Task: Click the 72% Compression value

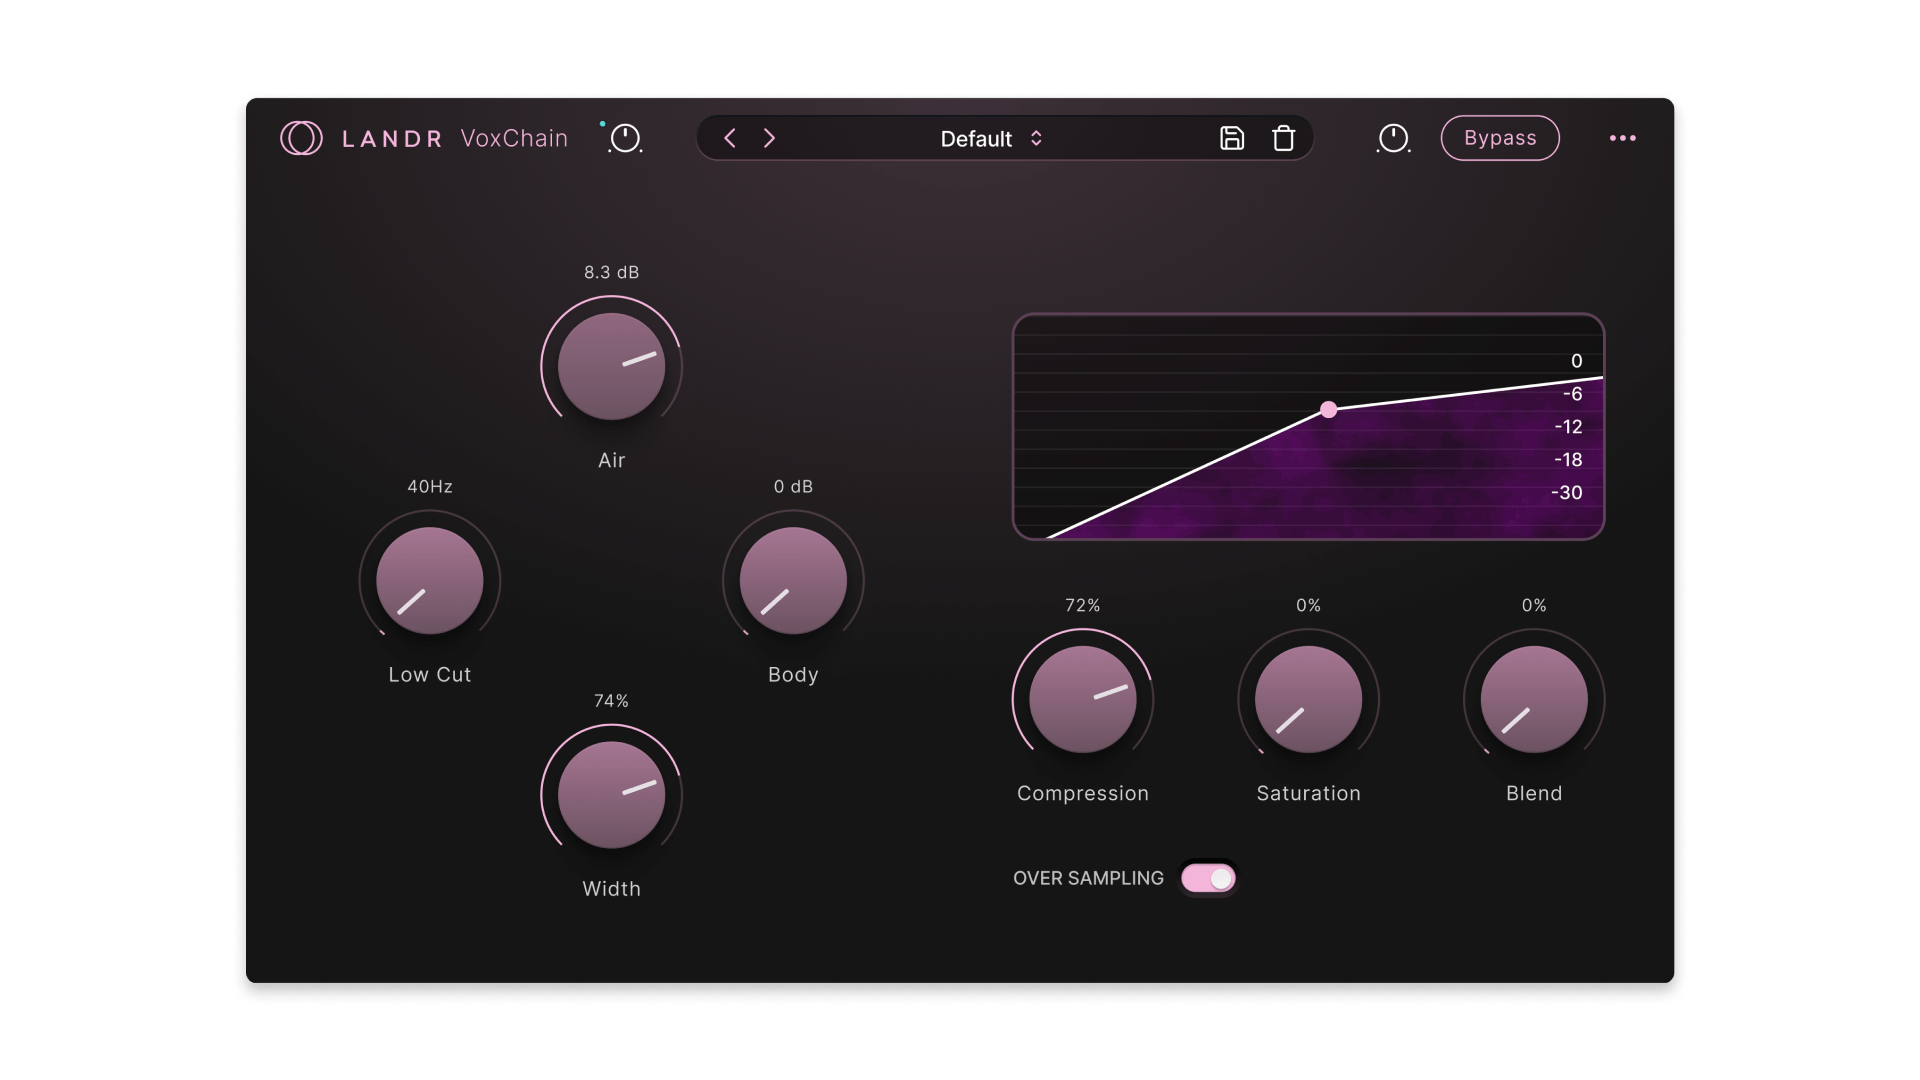Action: (1083, 605)
